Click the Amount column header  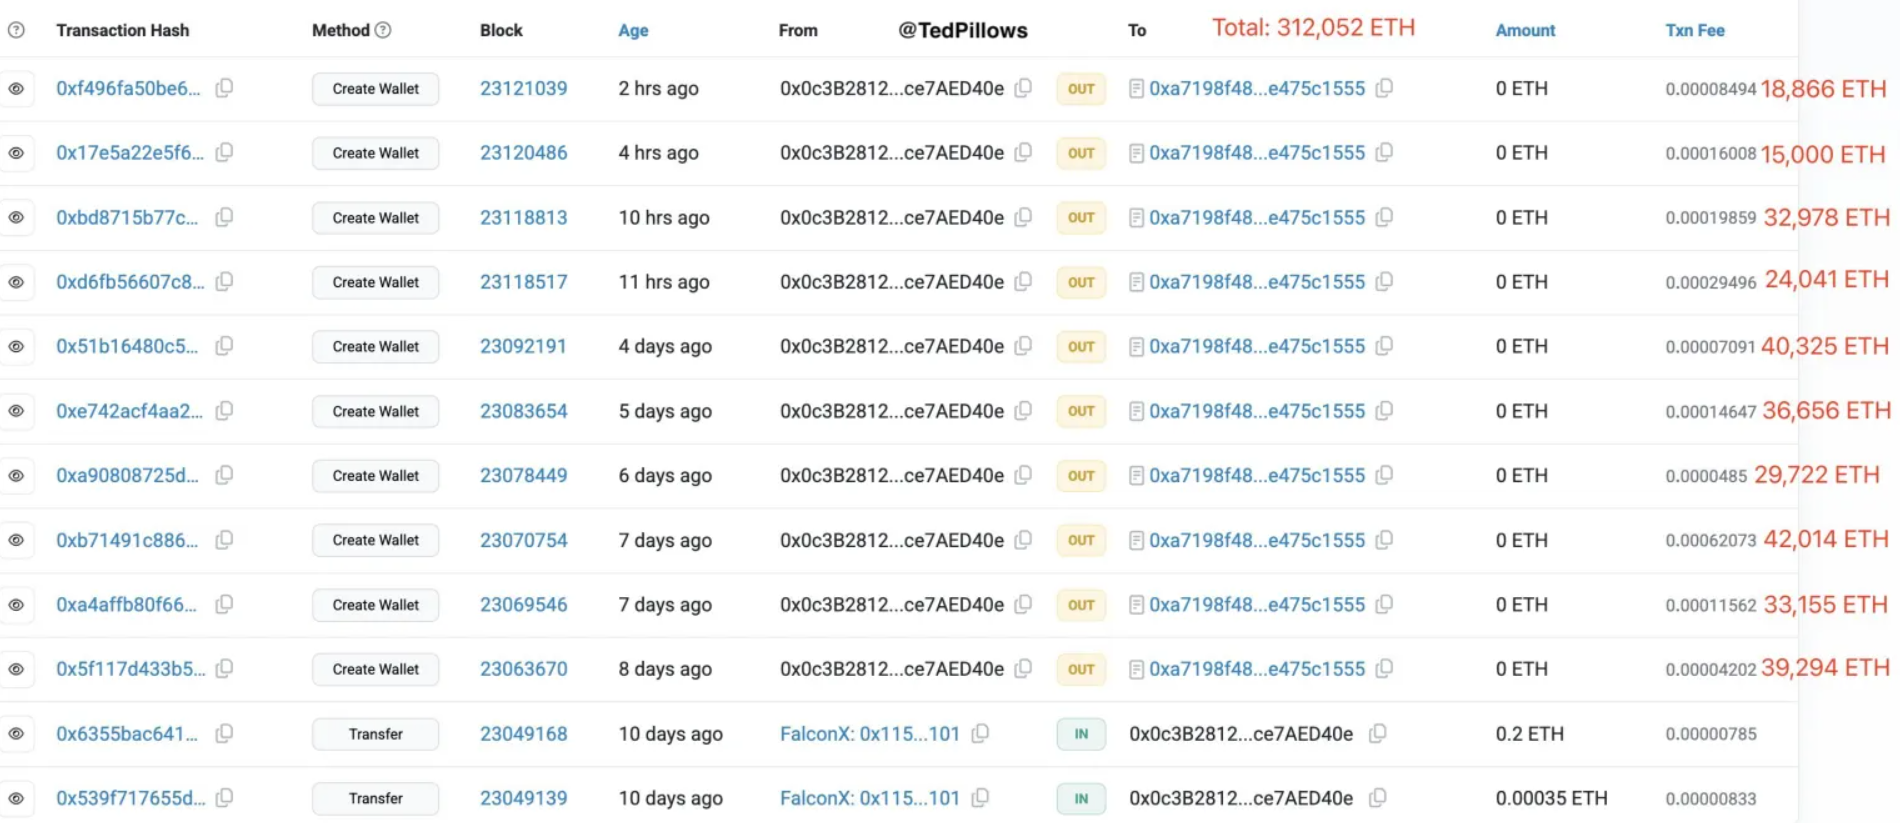1525,30
